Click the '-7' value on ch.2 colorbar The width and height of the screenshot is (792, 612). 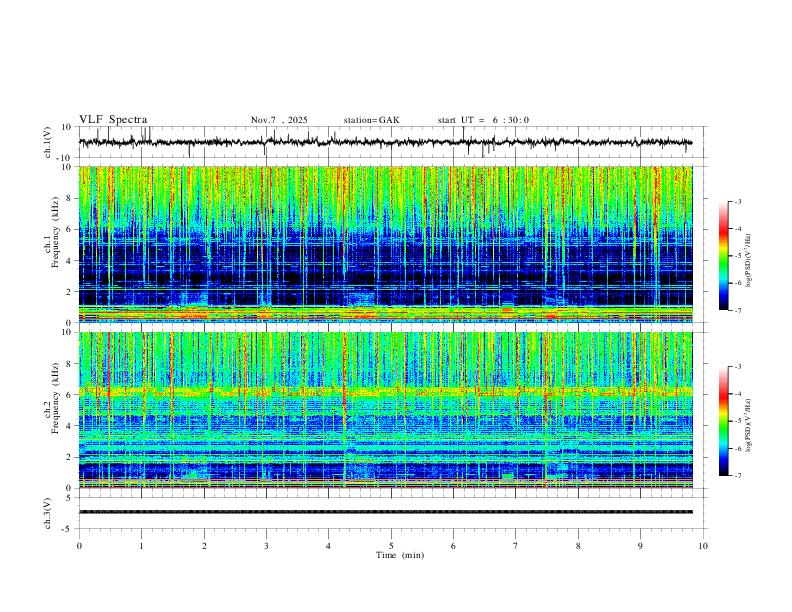738,476
